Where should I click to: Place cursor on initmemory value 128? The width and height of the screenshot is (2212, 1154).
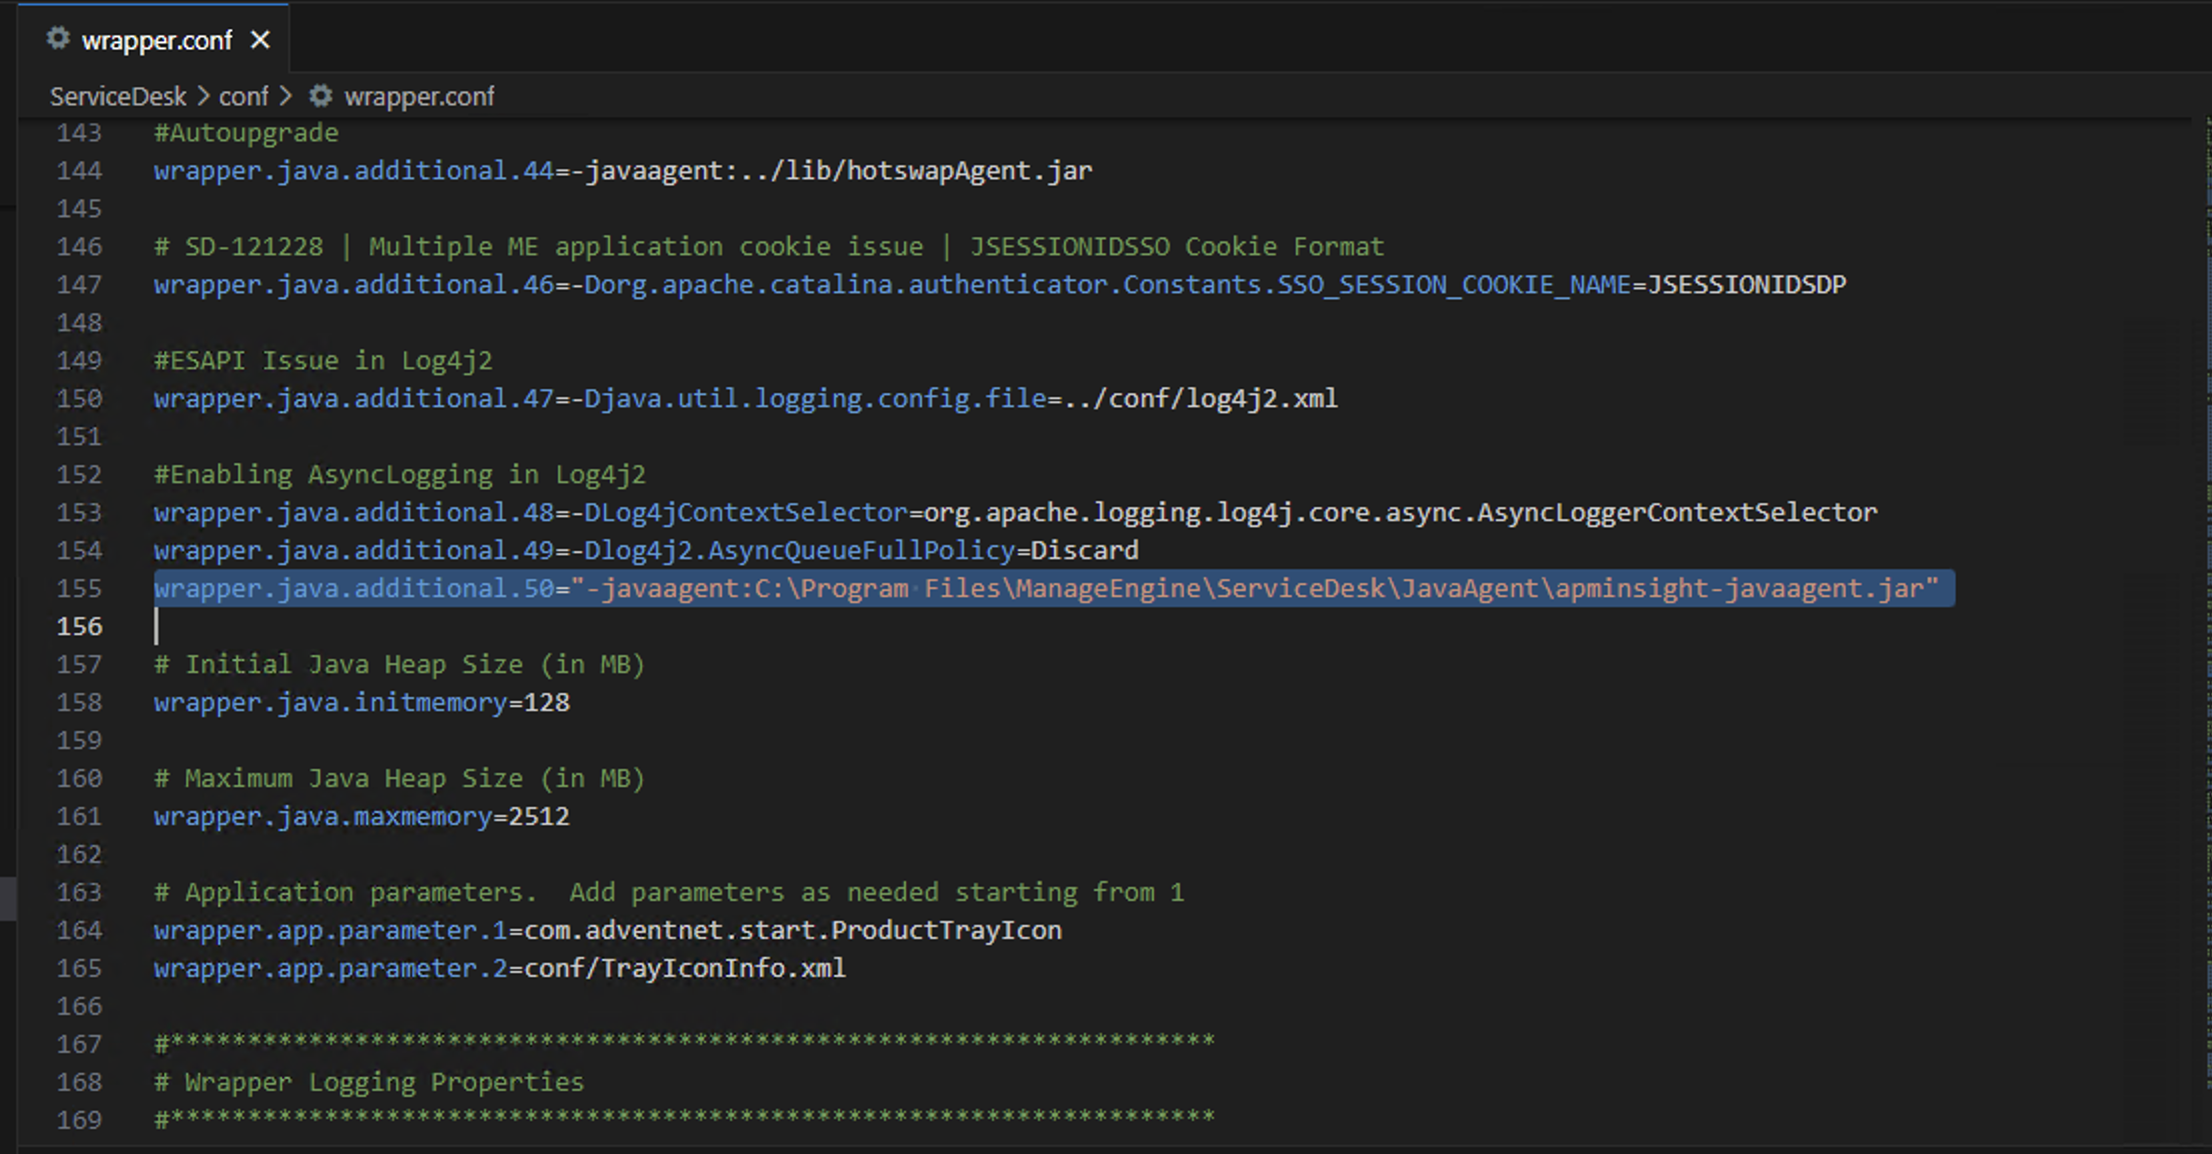[547, 702]
